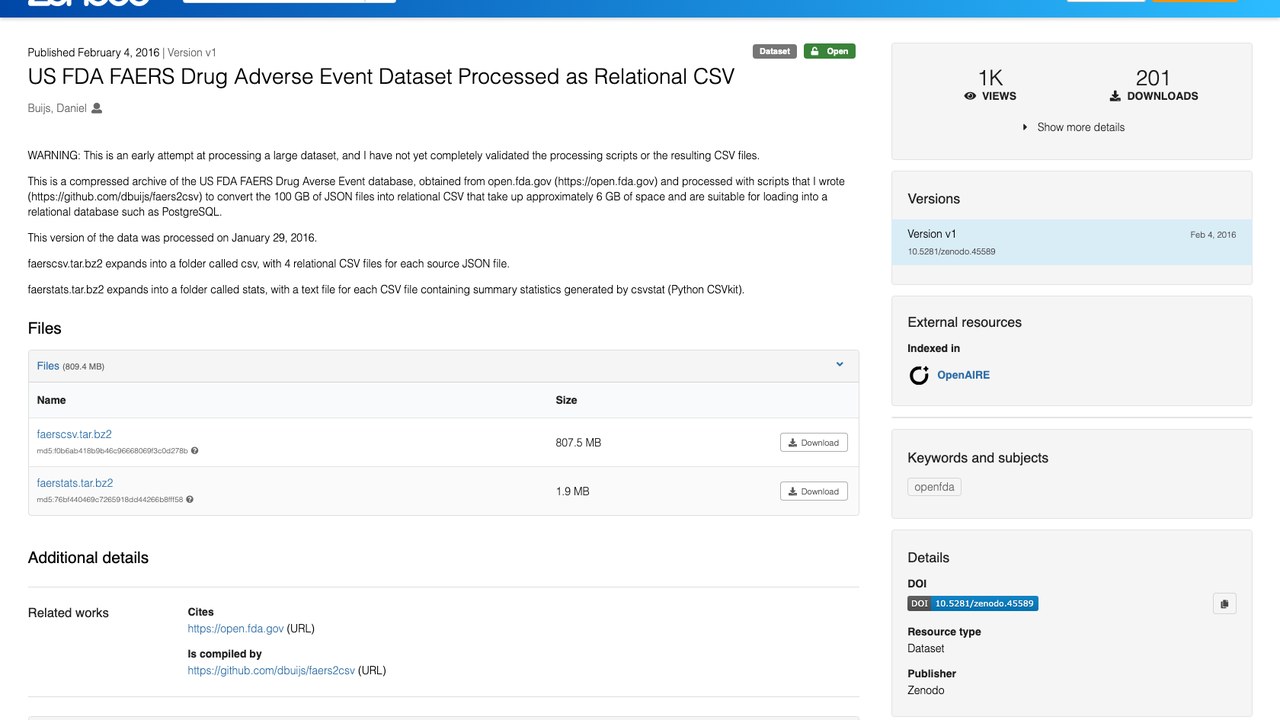Click the 807.5 MB size value
Viewport: 1280px width, 720px height.
(x=578, y=443)
